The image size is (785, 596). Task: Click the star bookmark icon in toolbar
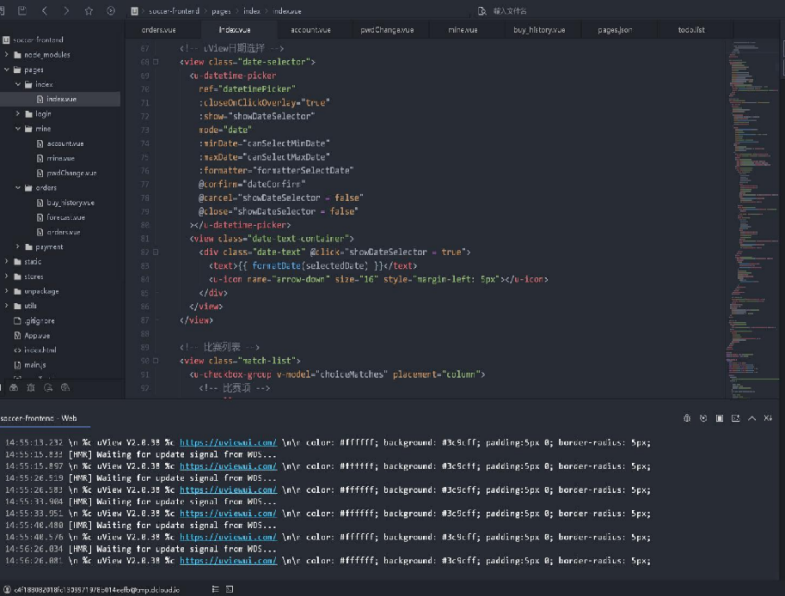coord(88,11)
